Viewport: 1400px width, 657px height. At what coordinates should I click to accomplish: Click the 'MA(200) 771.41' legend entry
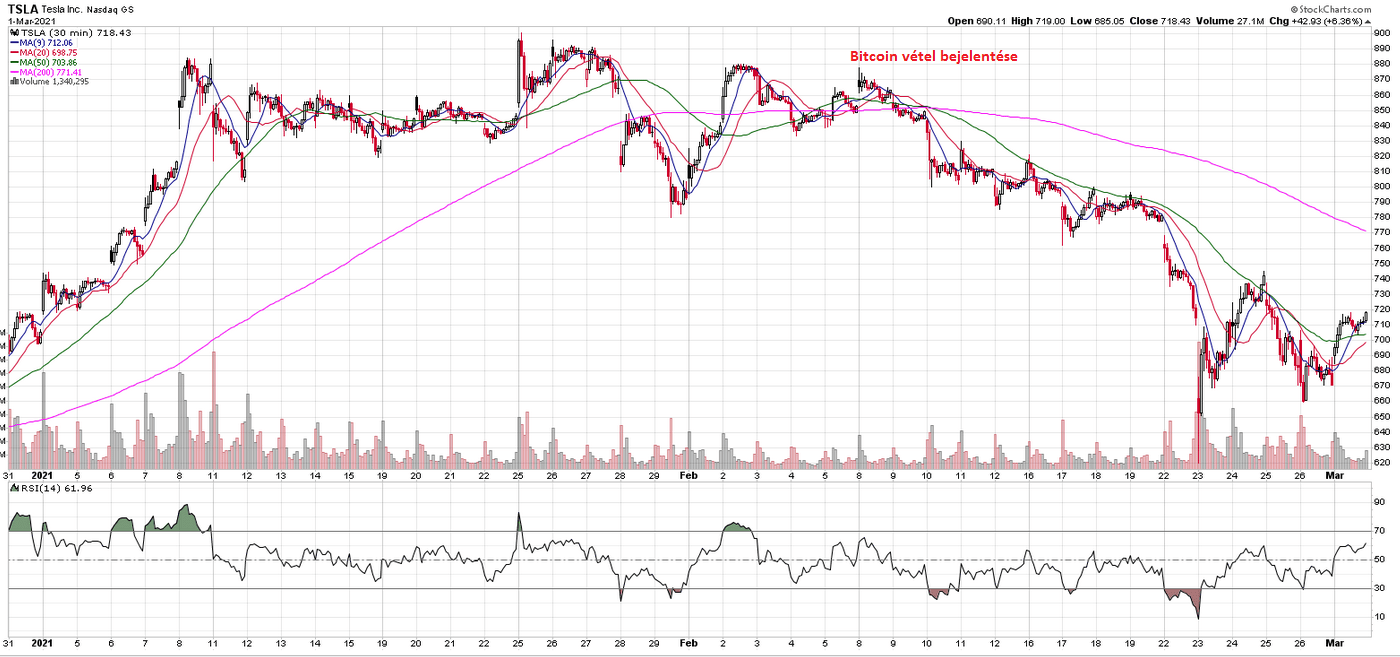49,73
